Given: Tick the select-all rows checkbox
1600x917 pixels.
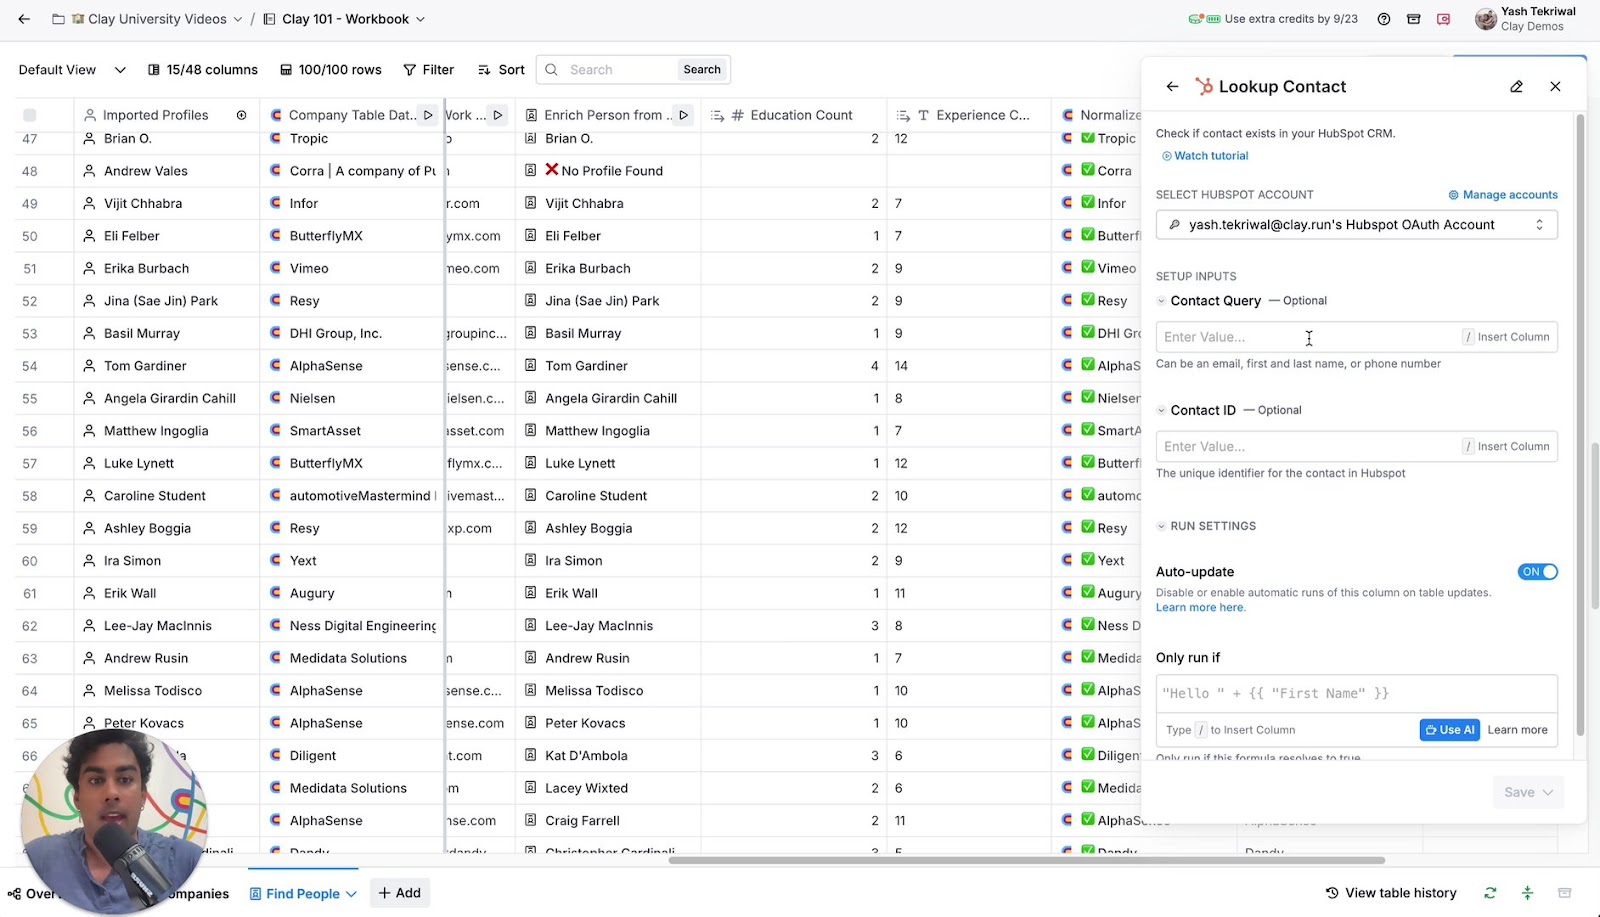Looking at the screenshot, I should click(29, 115).
